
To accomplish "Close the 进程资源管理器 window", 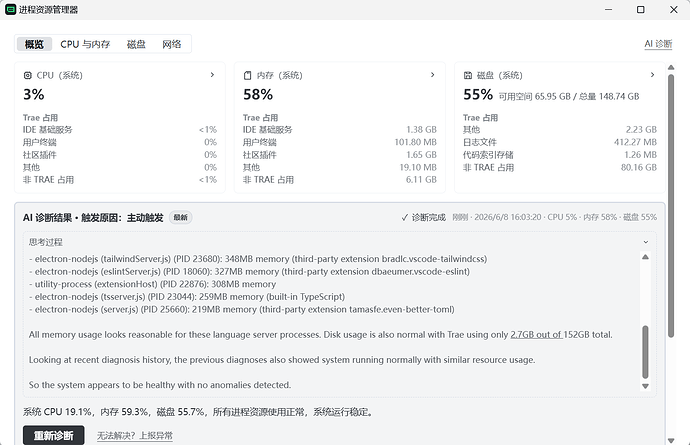I will coord(674,9).
